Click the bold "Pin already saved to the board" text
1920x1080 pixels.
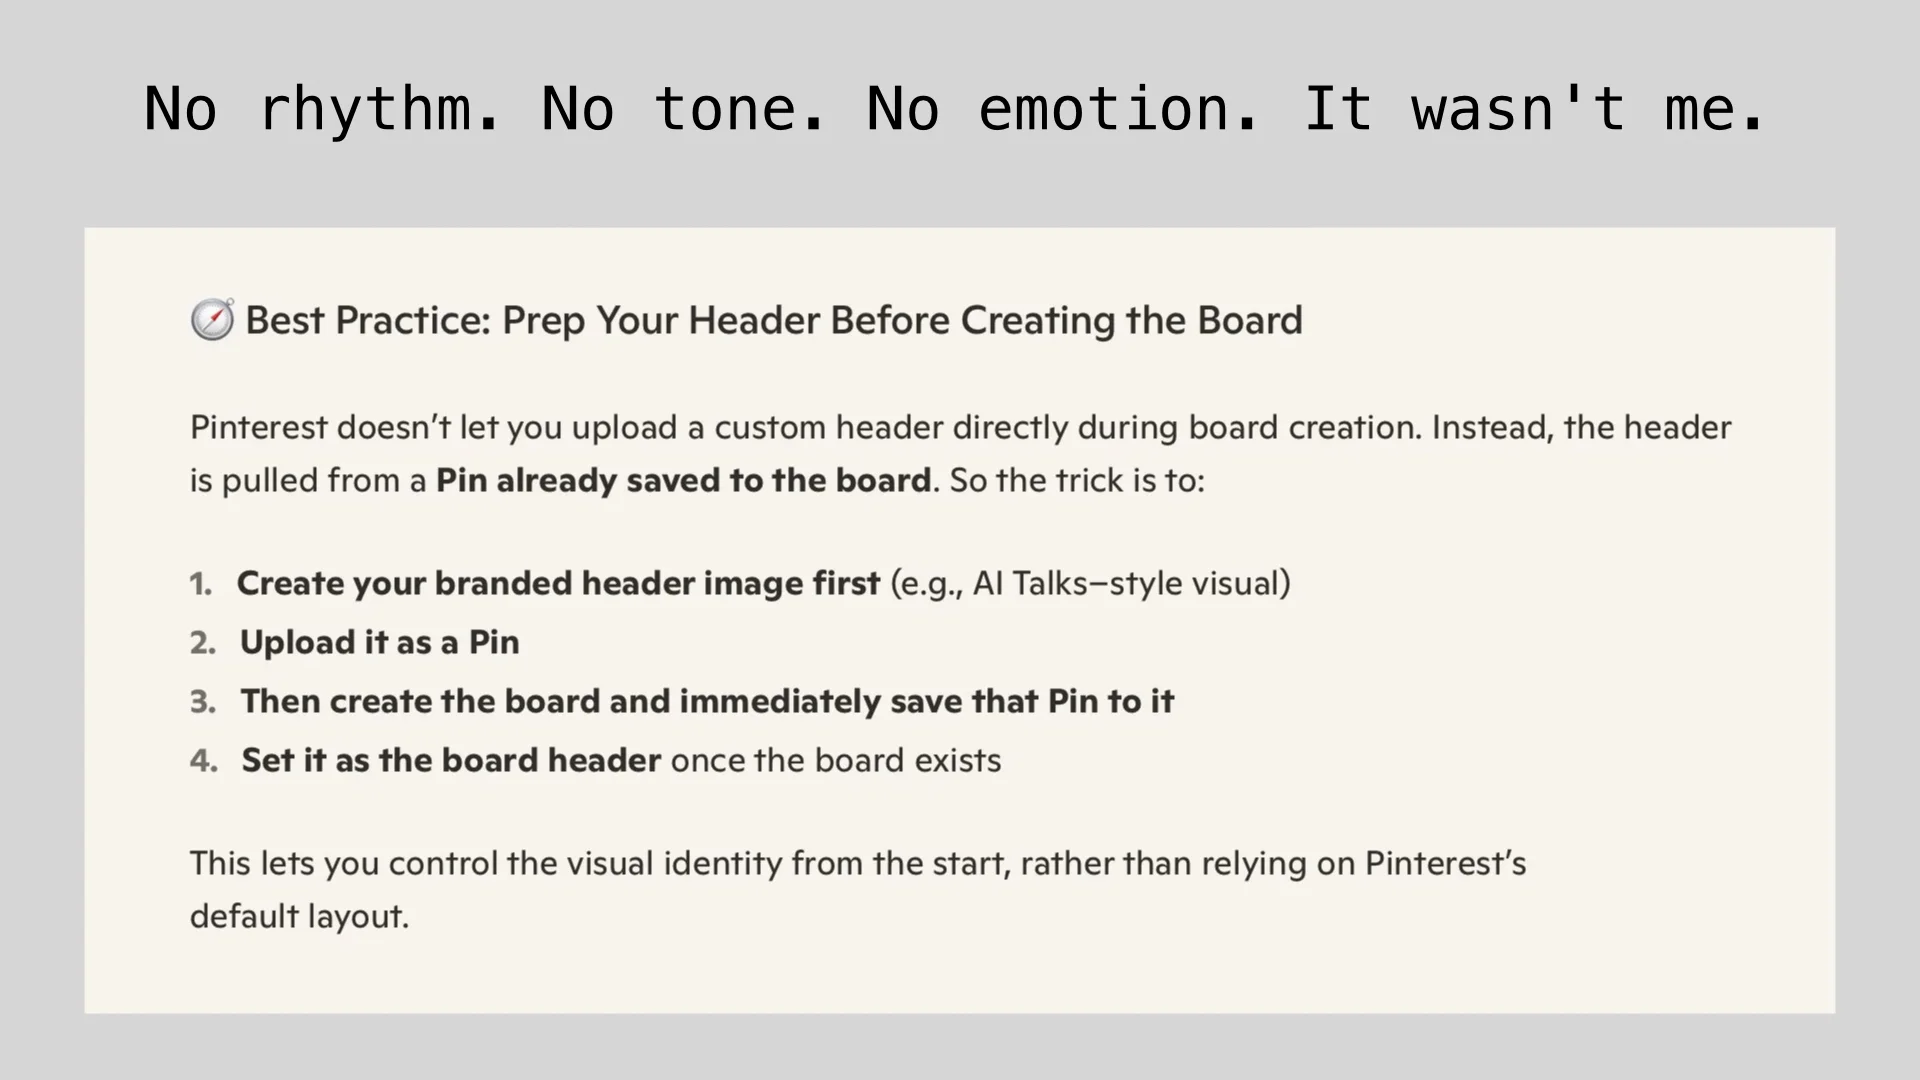pos(683,480)
